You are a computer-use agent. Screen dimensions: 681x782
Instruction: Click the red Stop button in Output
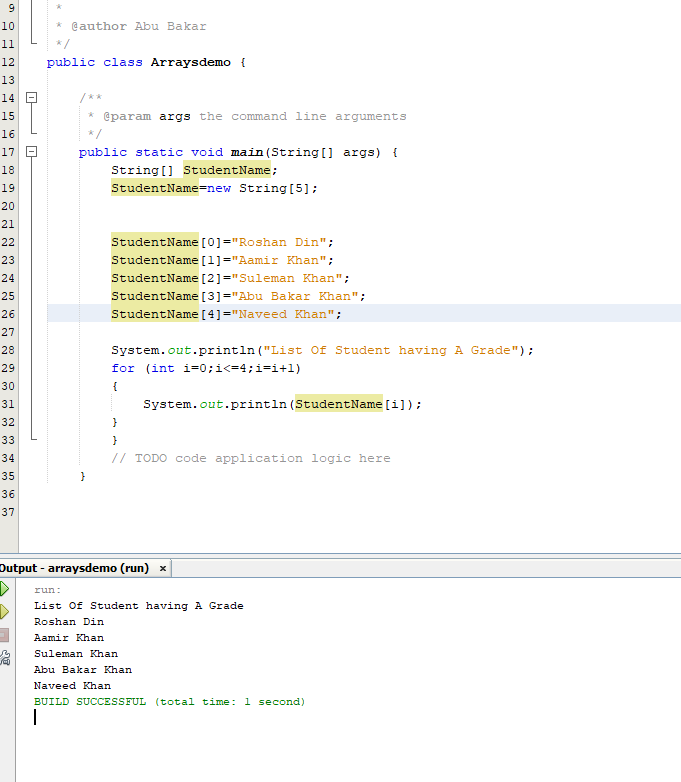[4, 635]
